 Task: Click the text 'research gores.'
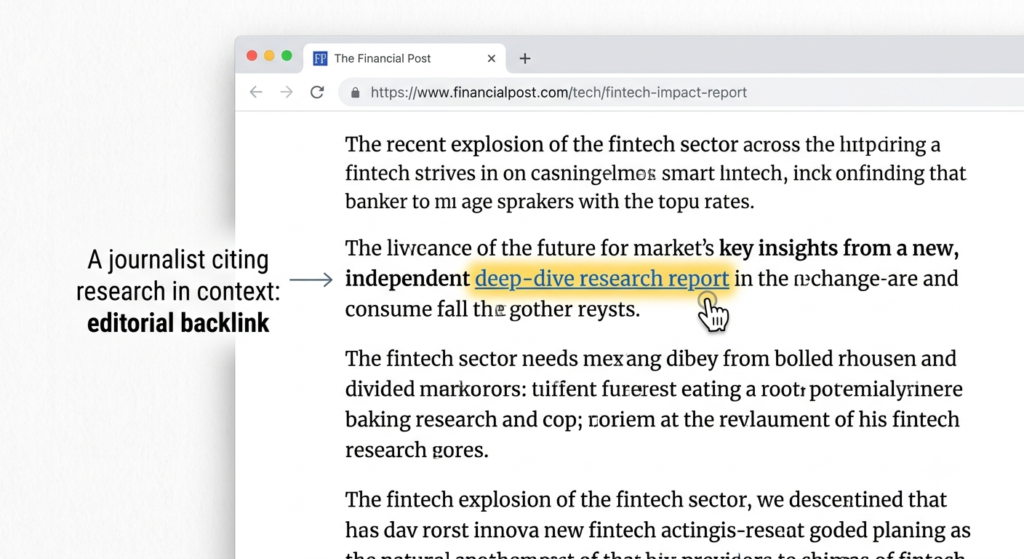tap(417, 450)
